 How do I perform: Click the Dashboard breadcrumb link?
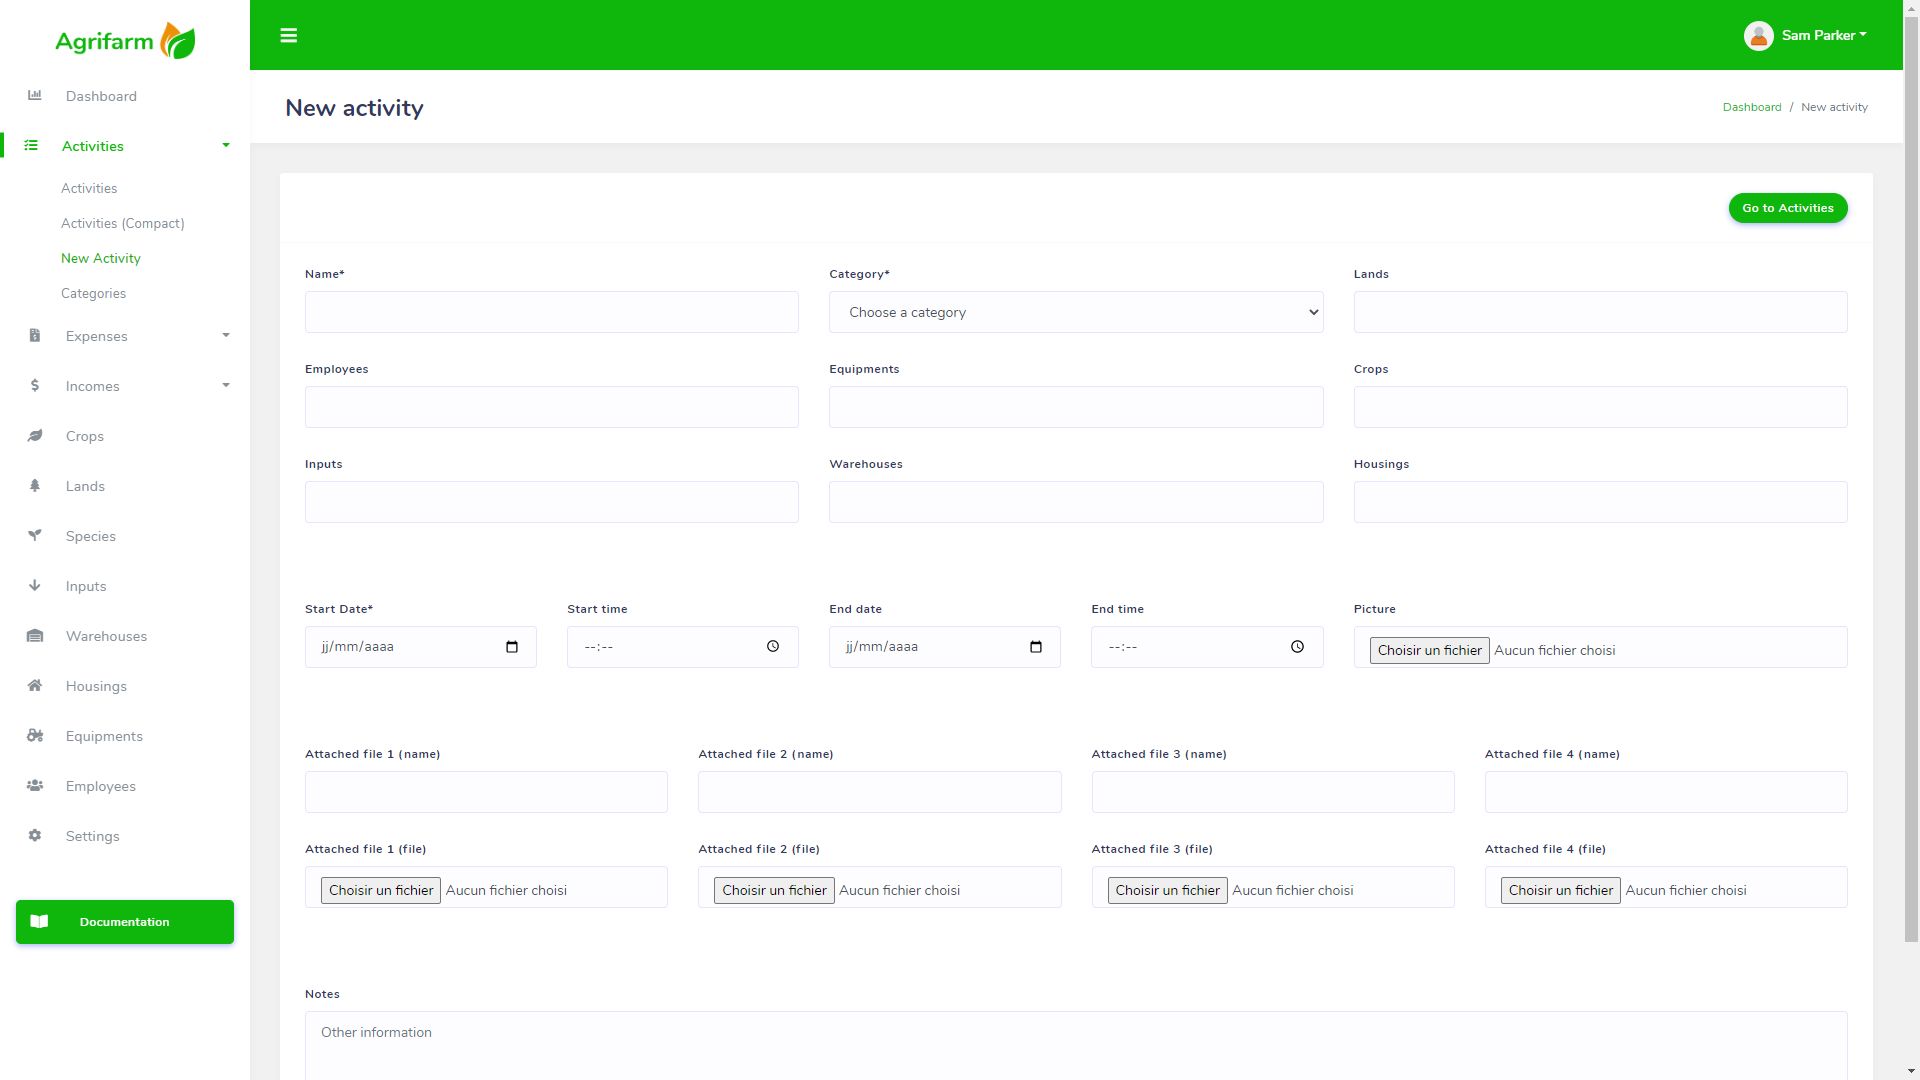point(1751,107)
